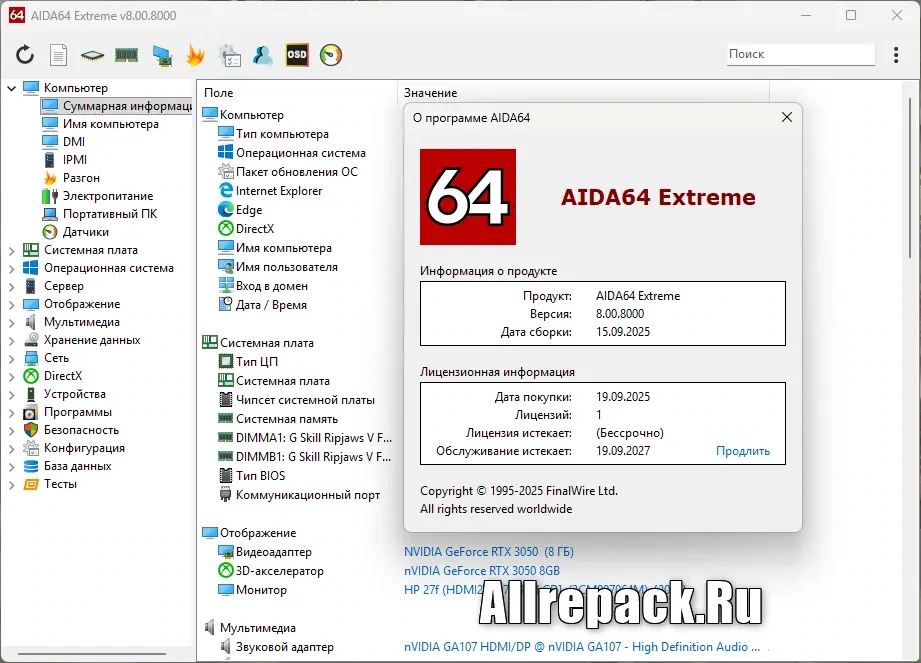This screenshot has width=921, height=663.
Task: Select Суммарная информация in the tree
Action: 116,106
